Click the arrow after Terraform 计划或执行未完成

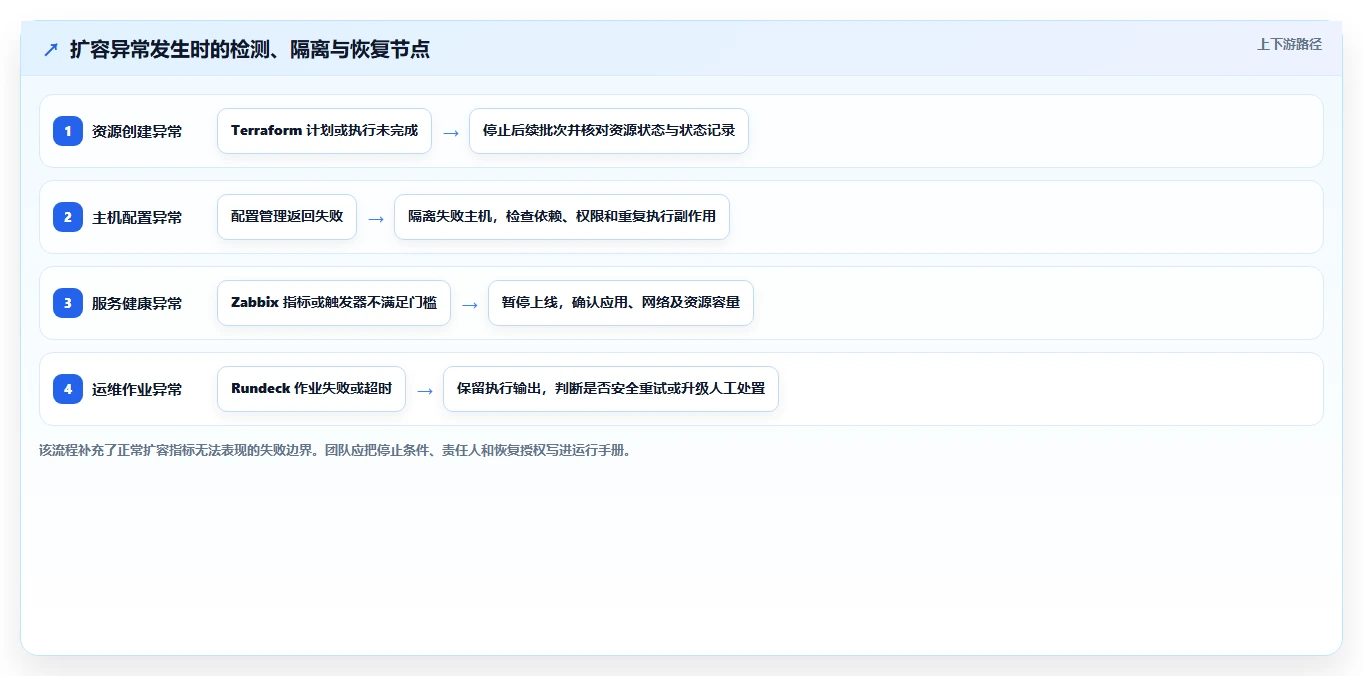(x=451, y=132)
